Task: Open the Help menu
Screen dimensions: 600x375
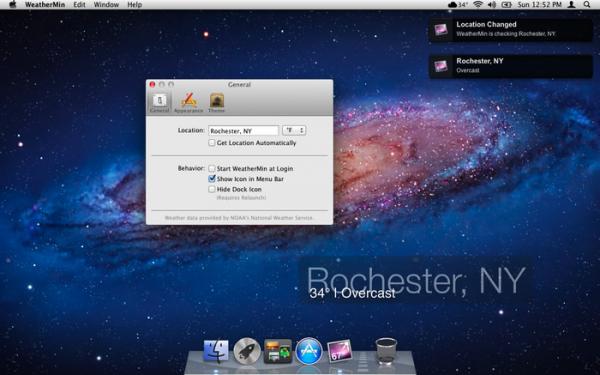Action: (x=134, y=5)
